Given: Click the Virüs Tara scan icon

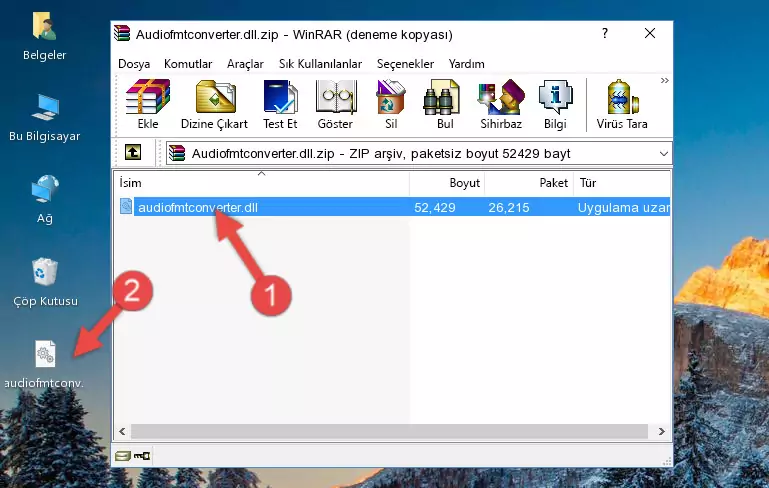Looking at the screenshot, I should point(622,104).
